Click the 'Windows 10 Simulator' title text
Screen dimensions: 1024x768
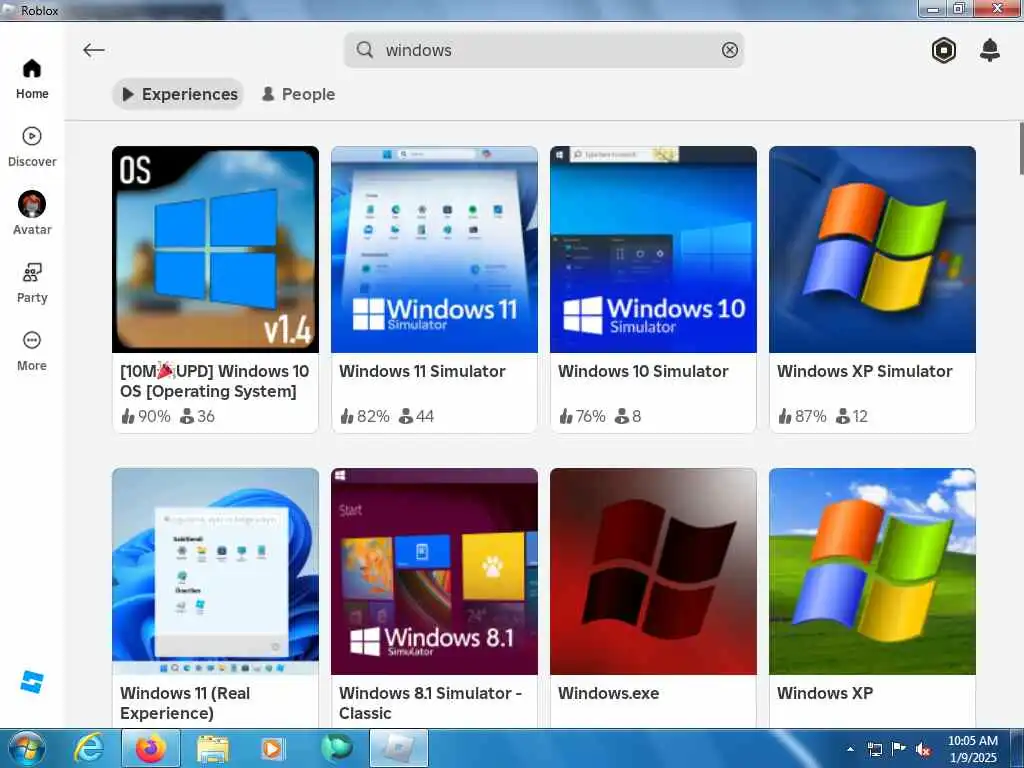point(643,371)
